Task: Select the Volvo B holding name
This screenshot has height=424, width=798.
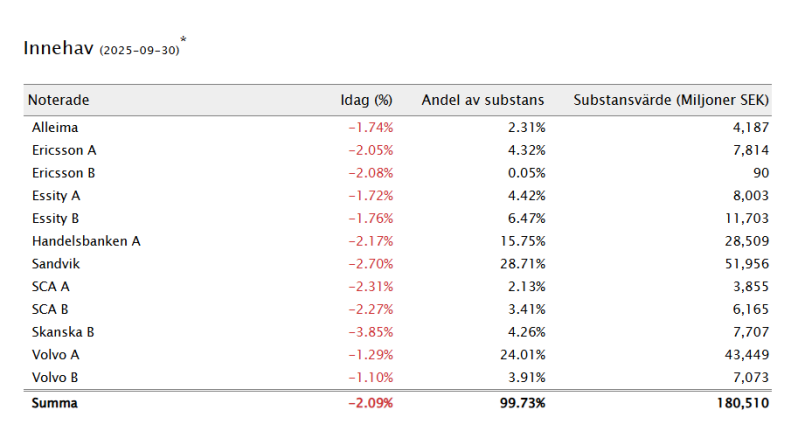Action: 56,377
